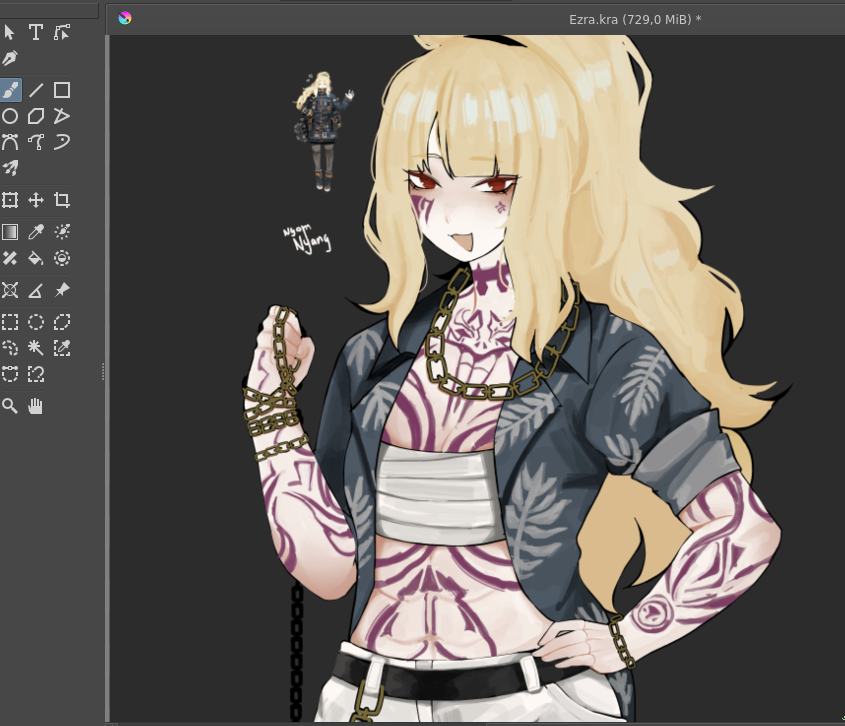Image resolution: width=845 pixels, height=726 pixels.
Task: Select the Crop tool
Action: pyautogui.click(x=62, y=200)
